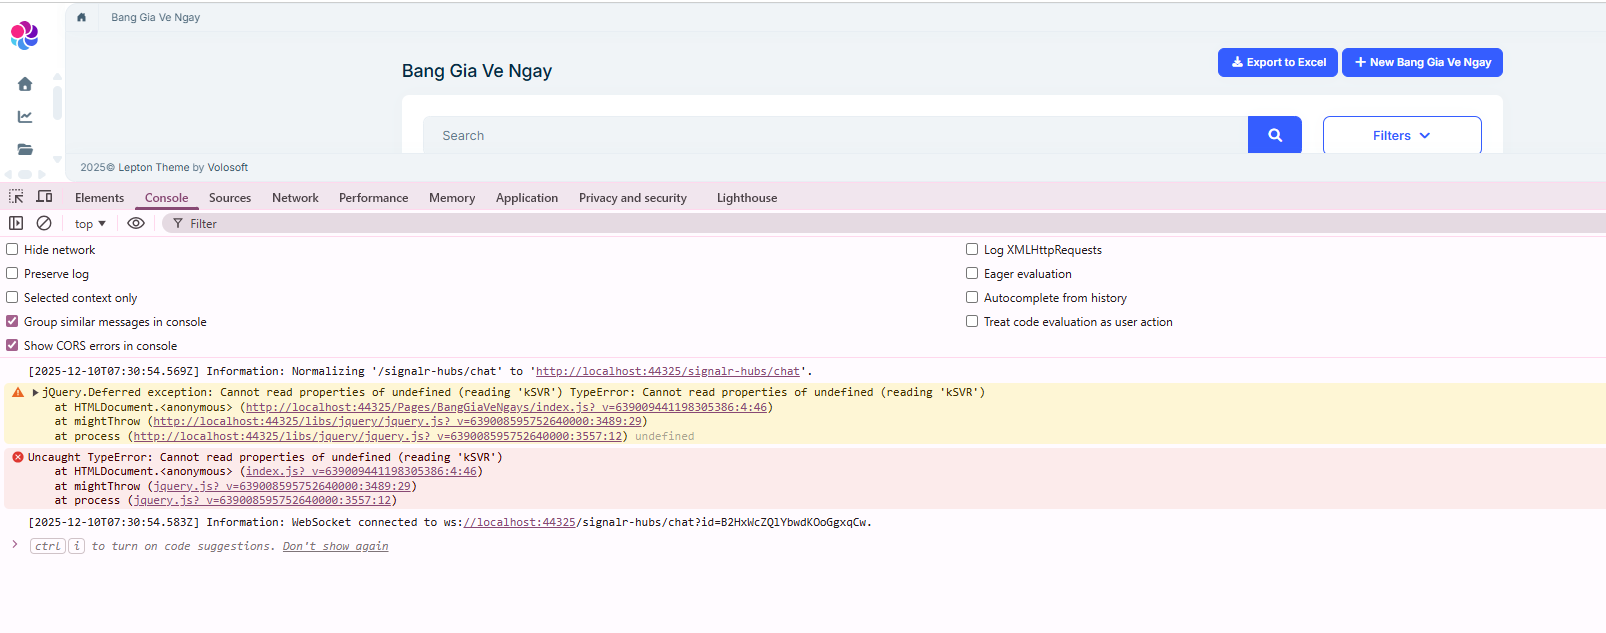Switch to the Network tab
The image size is (1606, 633).
(295, 198)
